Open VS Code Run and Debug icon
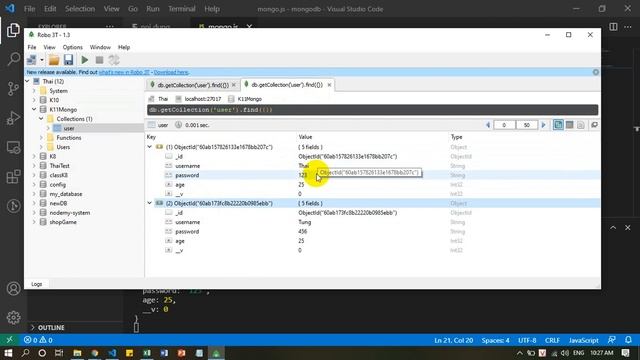640x360 pixels. pyautogui.click(x=13, y=118)
